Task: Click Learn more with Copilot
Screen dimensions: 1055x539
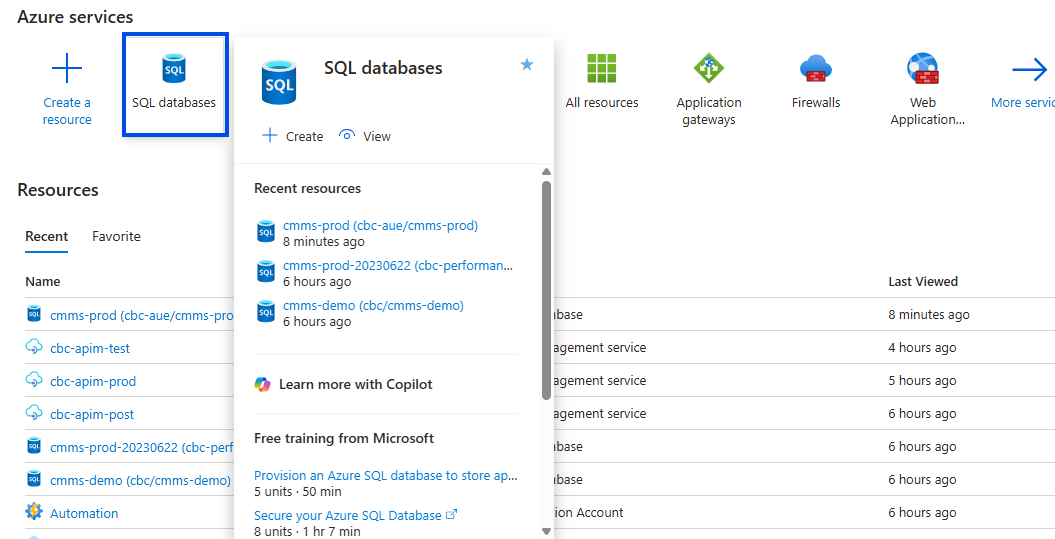Action: [355, 384]
